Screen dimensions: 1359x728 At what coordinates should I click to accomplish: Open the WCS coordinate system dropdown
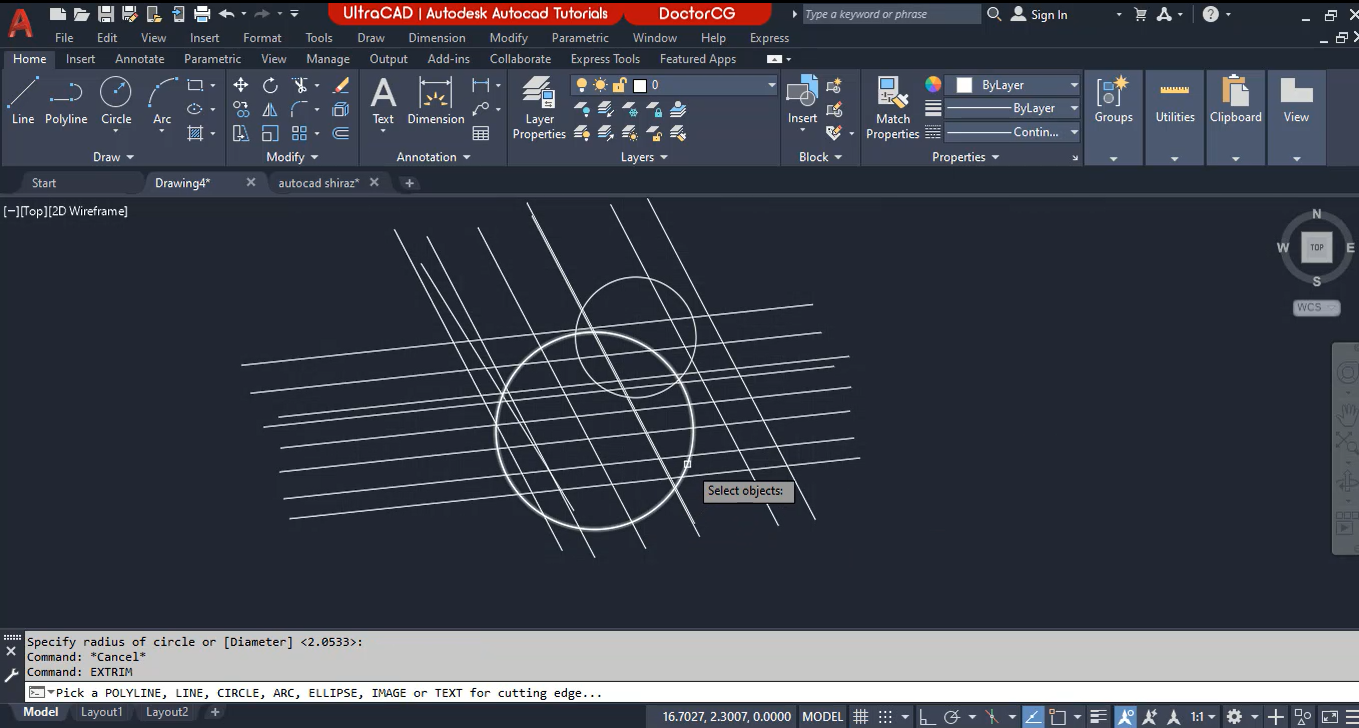tap(1316, 308)
